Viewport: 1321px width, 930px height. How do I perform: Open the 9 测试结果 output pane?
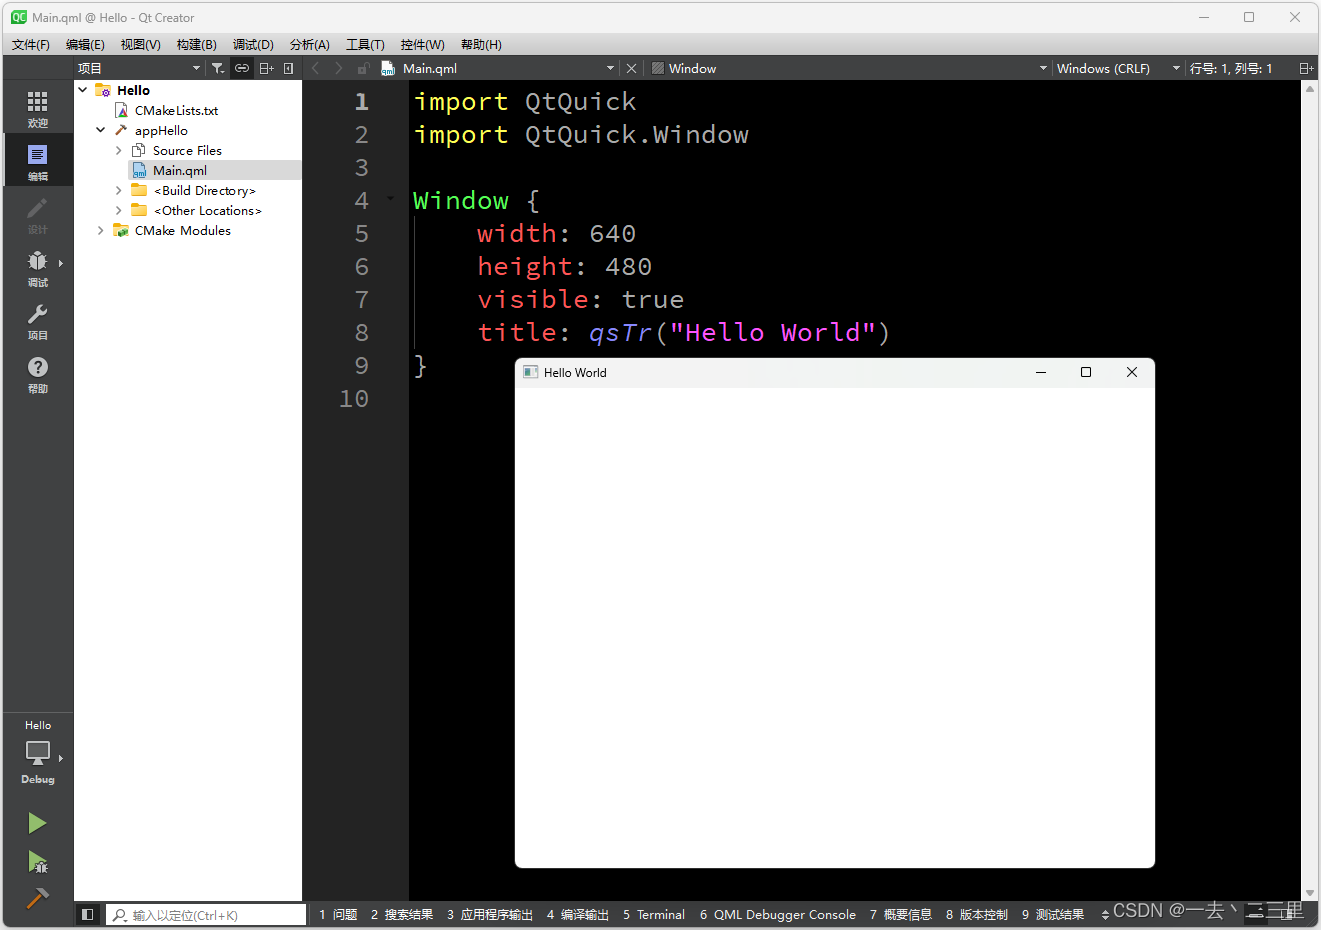[x=1053, y=914]
